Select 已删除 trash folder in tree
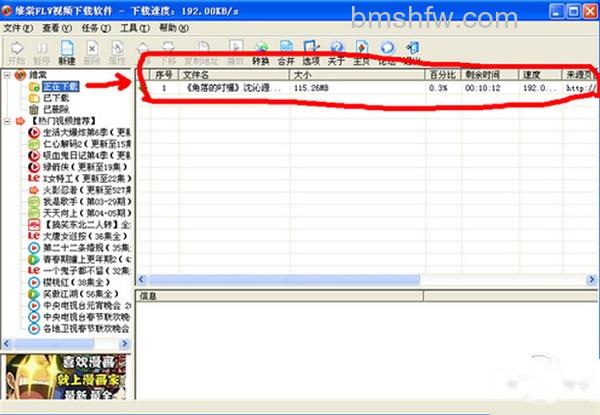The image size is (600, 415). coord(56,109)
